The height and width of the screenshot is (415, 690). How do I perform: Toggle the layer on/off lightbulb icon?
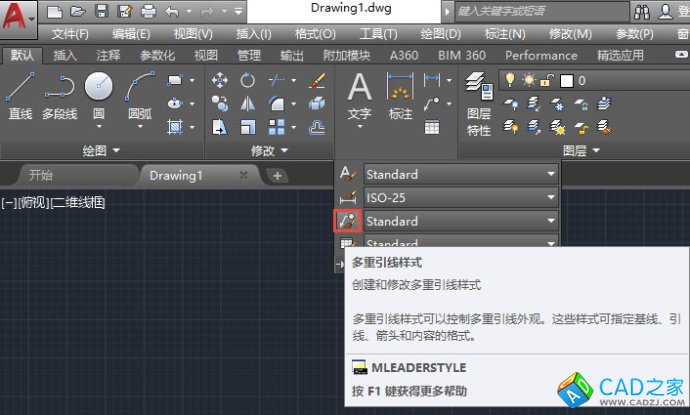point(509,80)
